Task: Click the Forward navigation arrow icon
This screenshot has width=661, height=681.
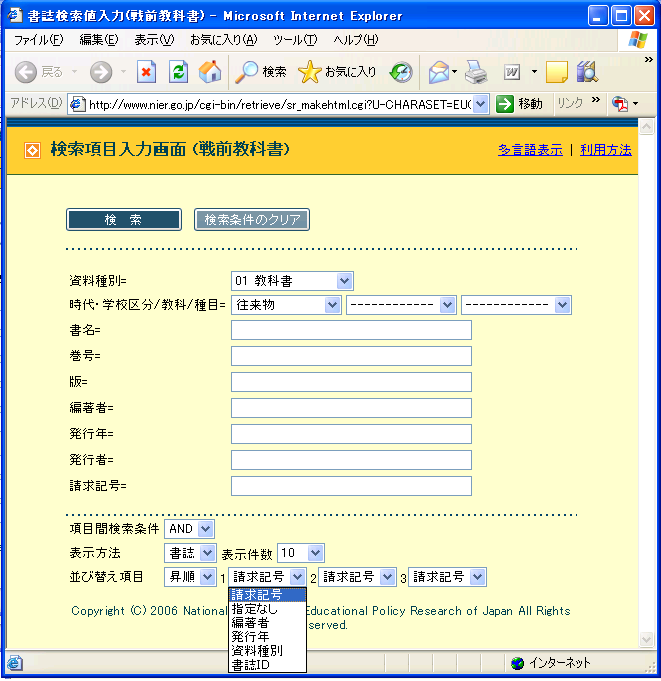Action: (101, 72)
